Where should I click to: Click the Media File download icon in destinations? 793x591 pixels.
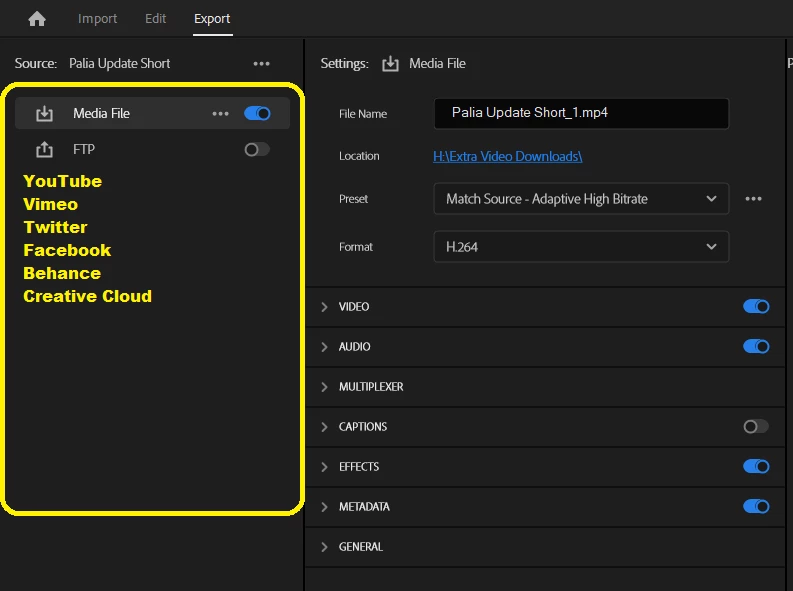[45, 114]
